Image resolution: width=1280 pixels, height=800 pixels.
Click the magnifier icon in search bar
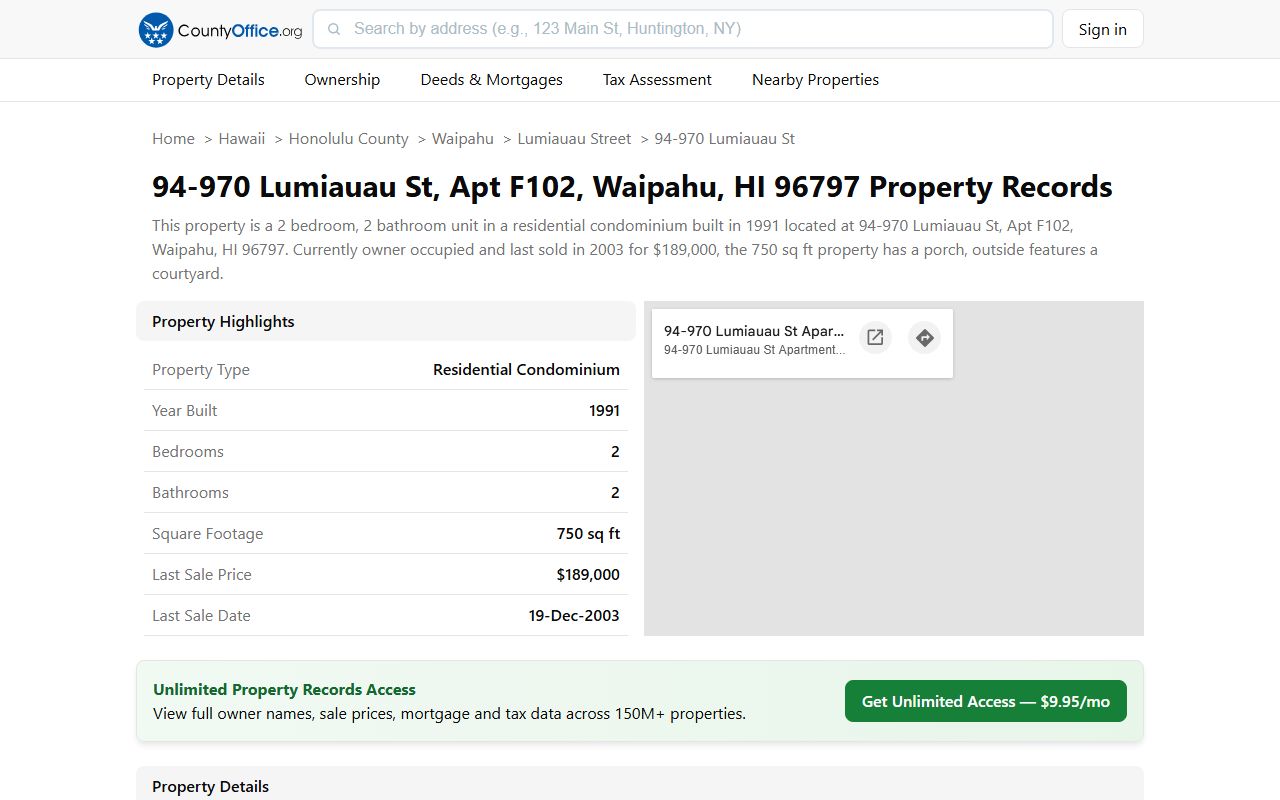[x=334, y=29]
